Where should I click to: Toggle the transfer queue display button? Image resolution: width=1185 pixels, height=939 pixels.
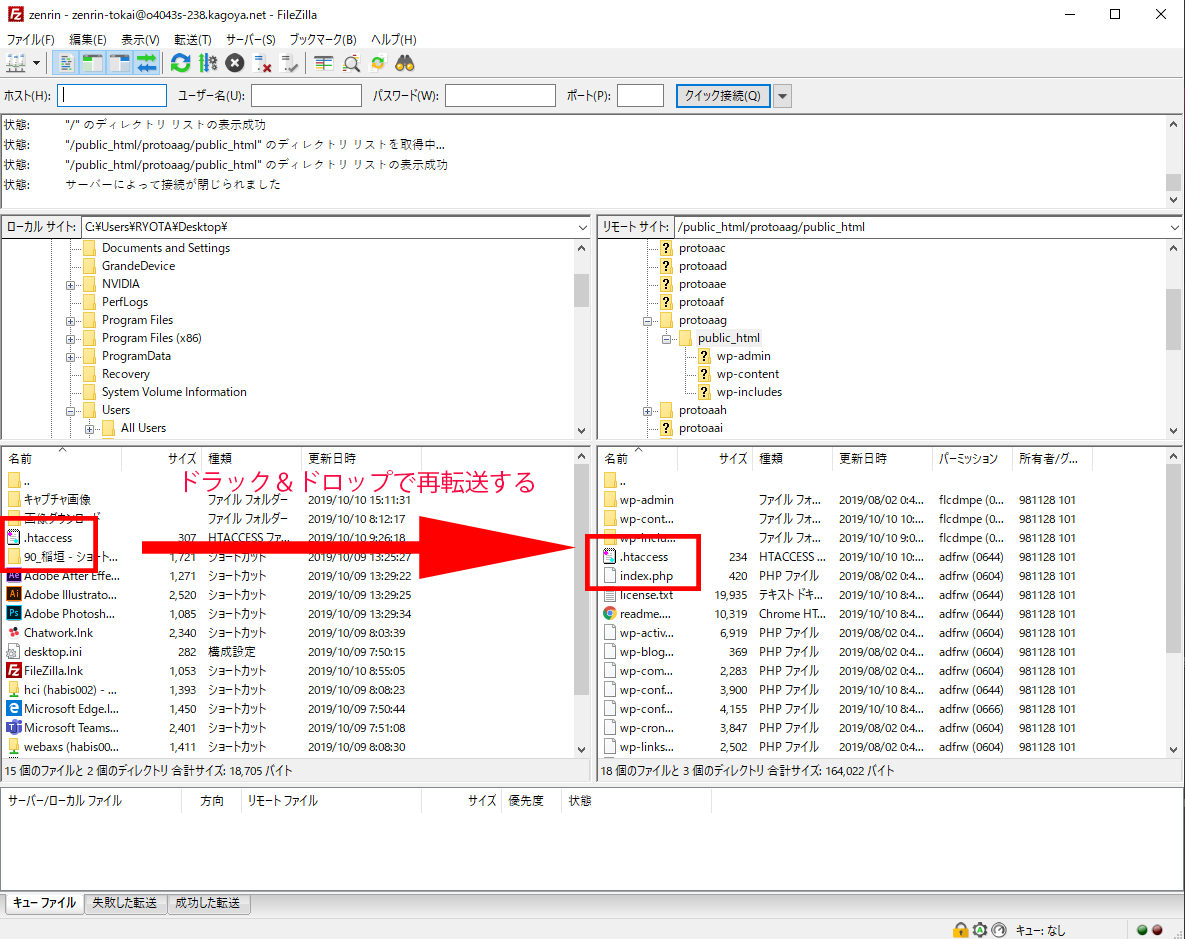147,63
